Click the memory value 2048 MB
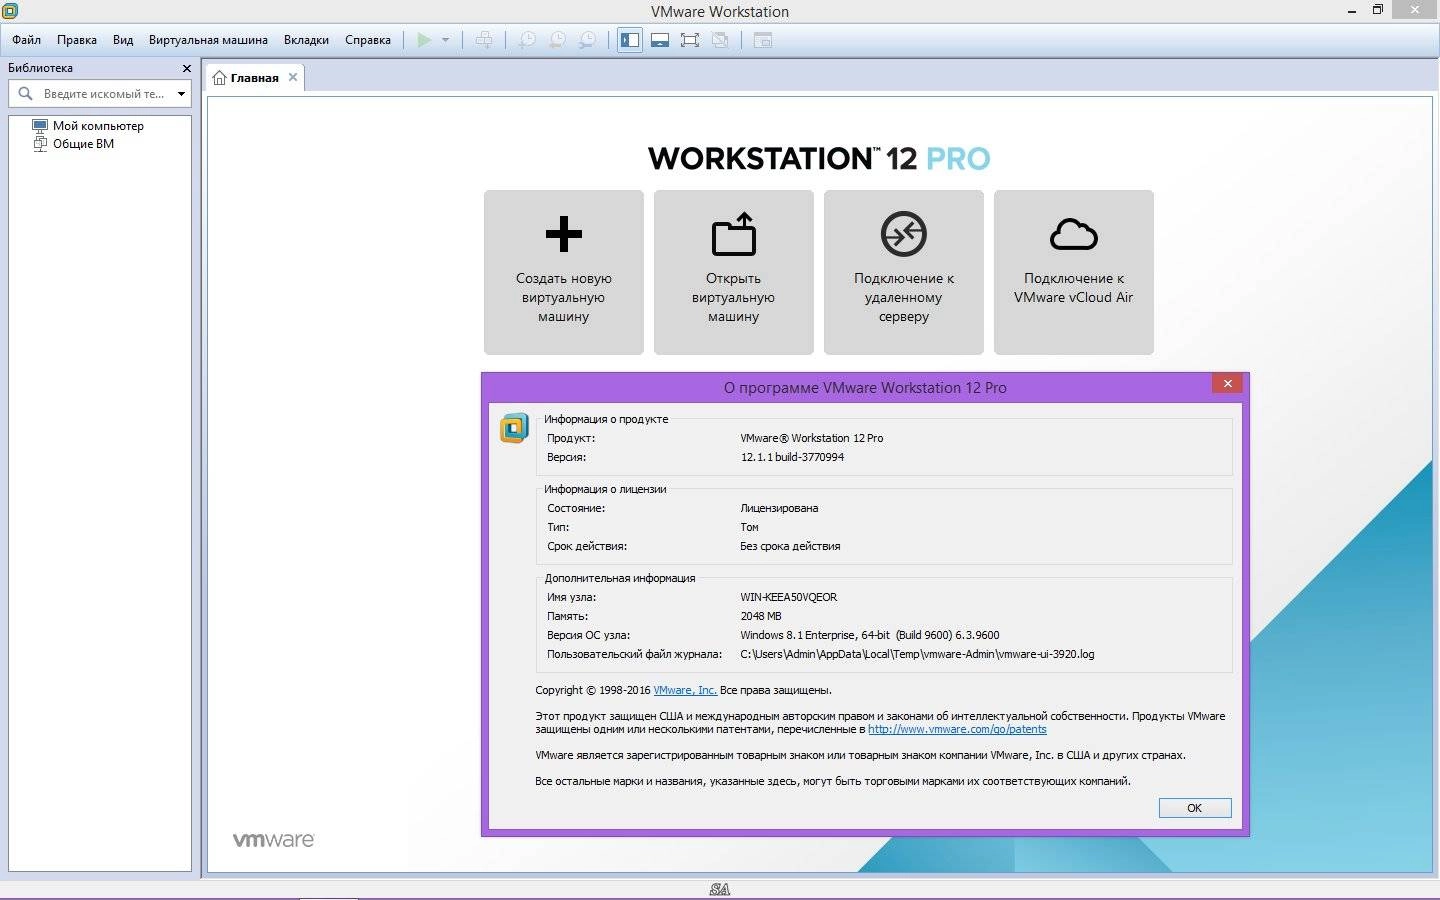Image resolution: width=1440 pixels, height=900 pixels. pyautogui.click(x=761, y=616)
